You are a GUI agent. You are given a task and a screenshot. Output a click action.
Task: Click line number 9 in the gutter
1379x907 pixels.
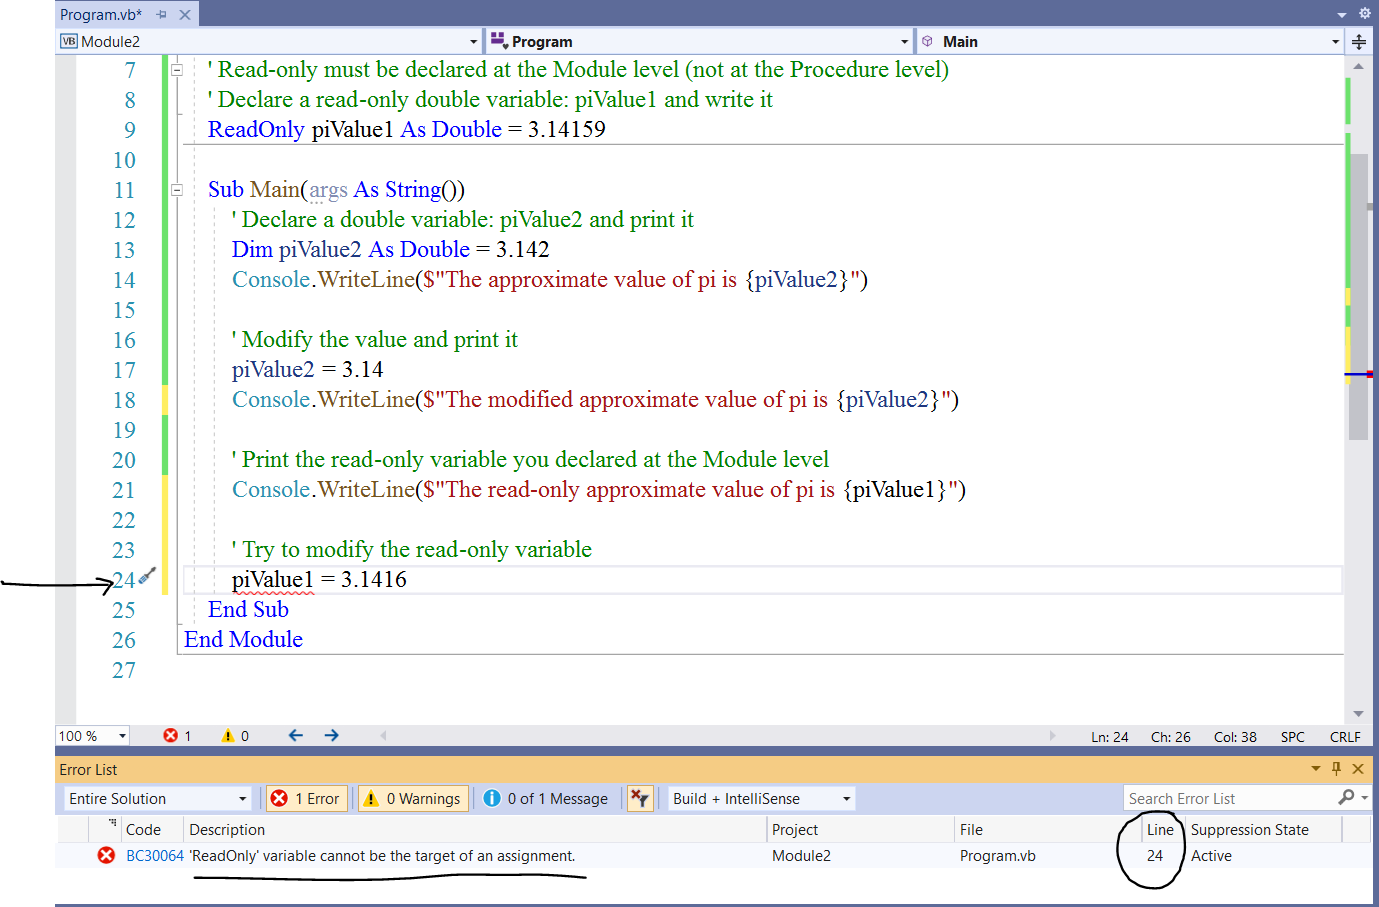point(130,130)
